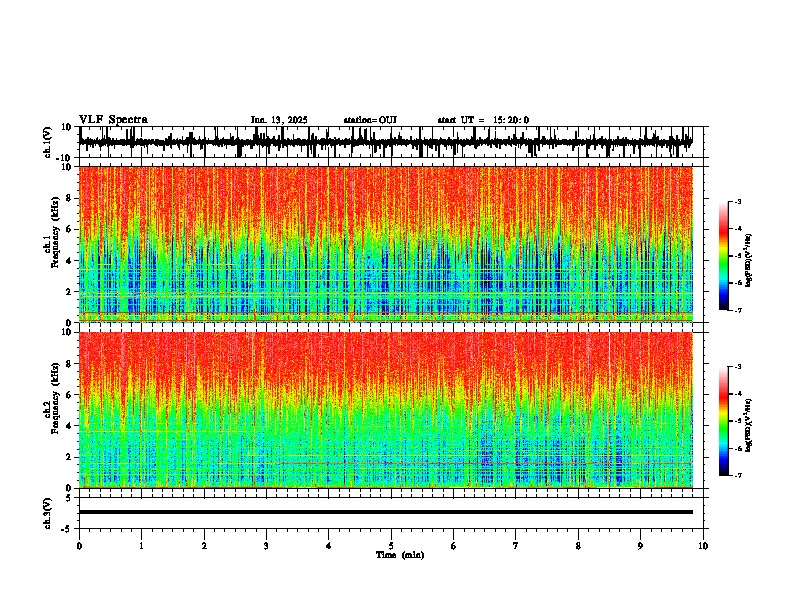Click the "-3" label on ch.1 color bar
This screenshot has width=792, height=612.
[x=737, y=202]
